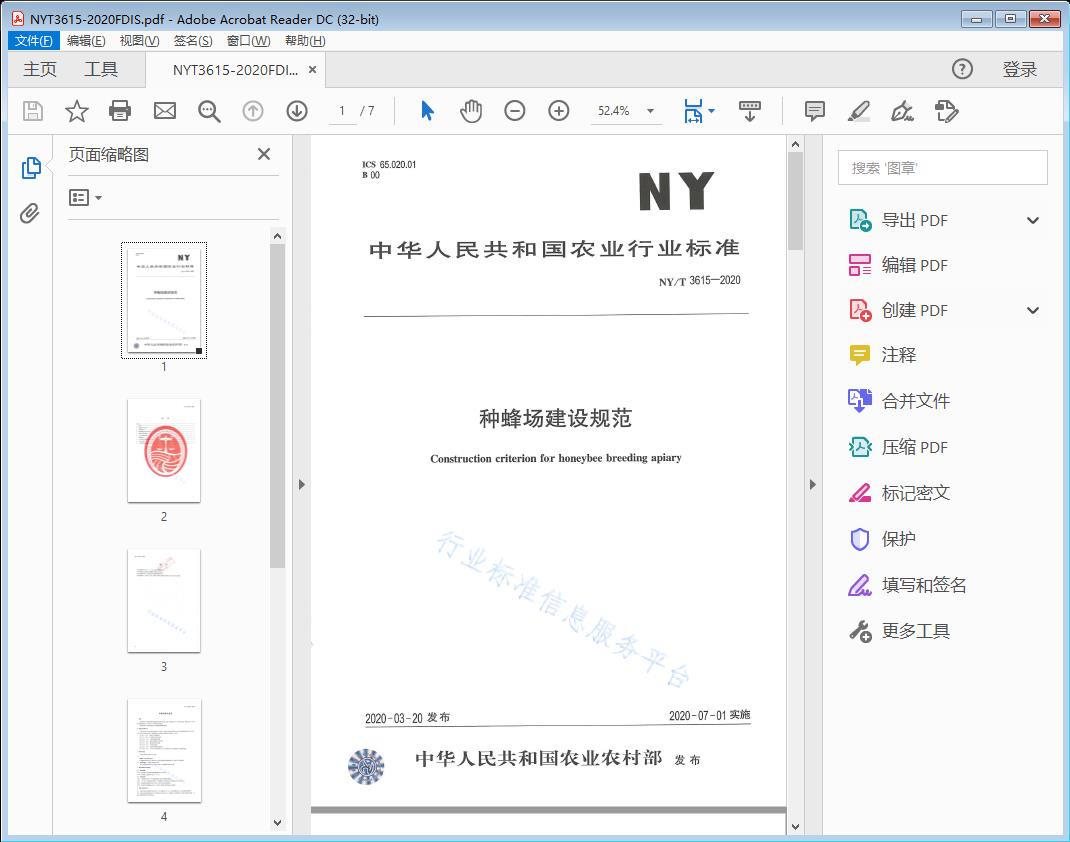The width and height of the screenshot is (1070, 842).
Task: Click the zoom out minus button
Action: [x=515, y=111]
